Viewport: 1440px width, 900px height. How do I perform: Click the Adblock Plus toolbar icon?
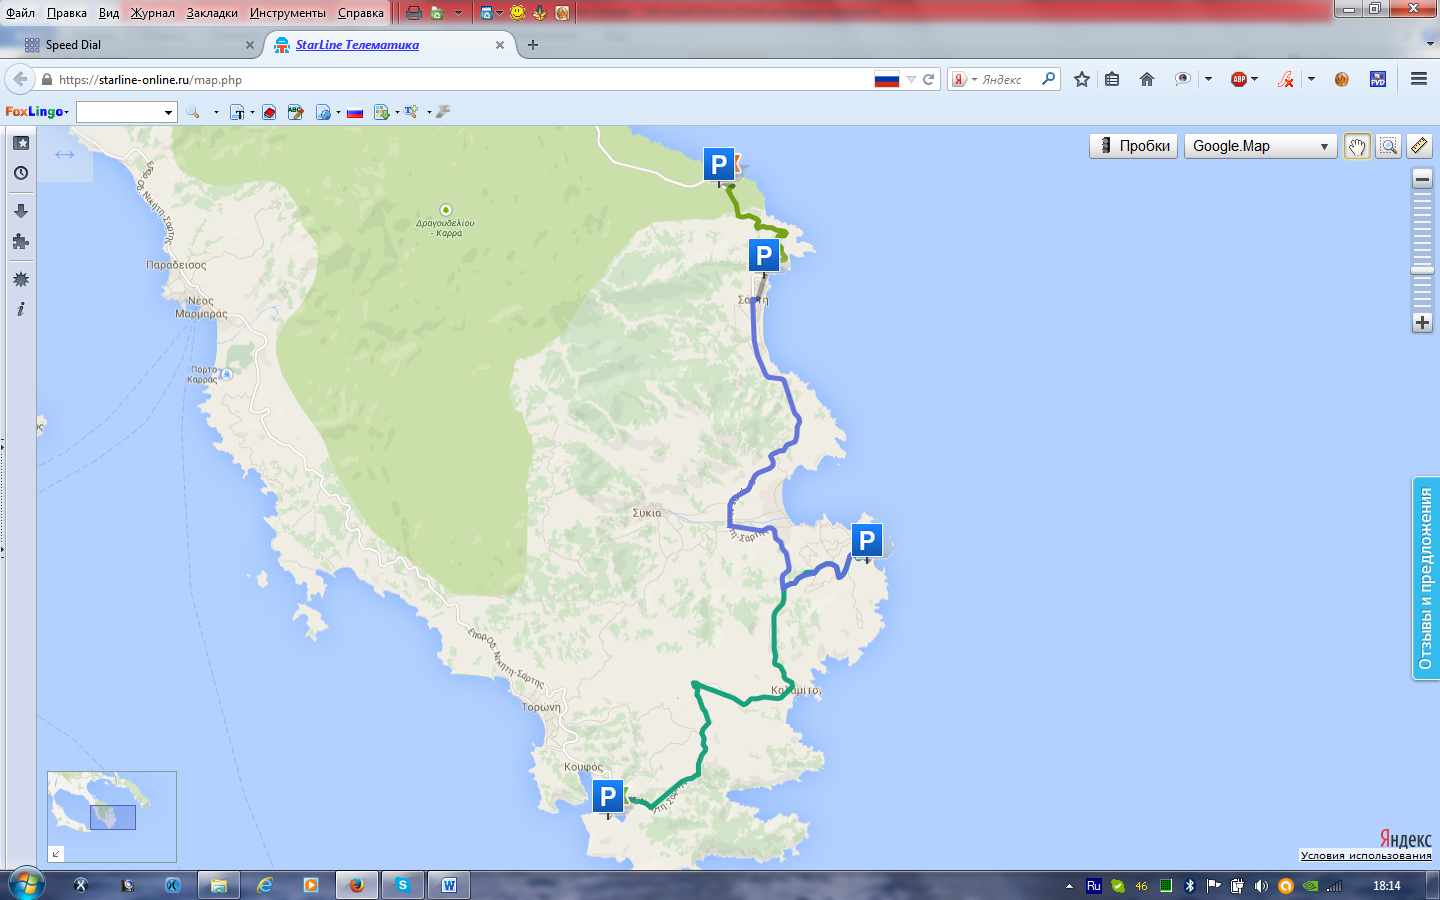pyautogui.click(x=1239, y=79)
